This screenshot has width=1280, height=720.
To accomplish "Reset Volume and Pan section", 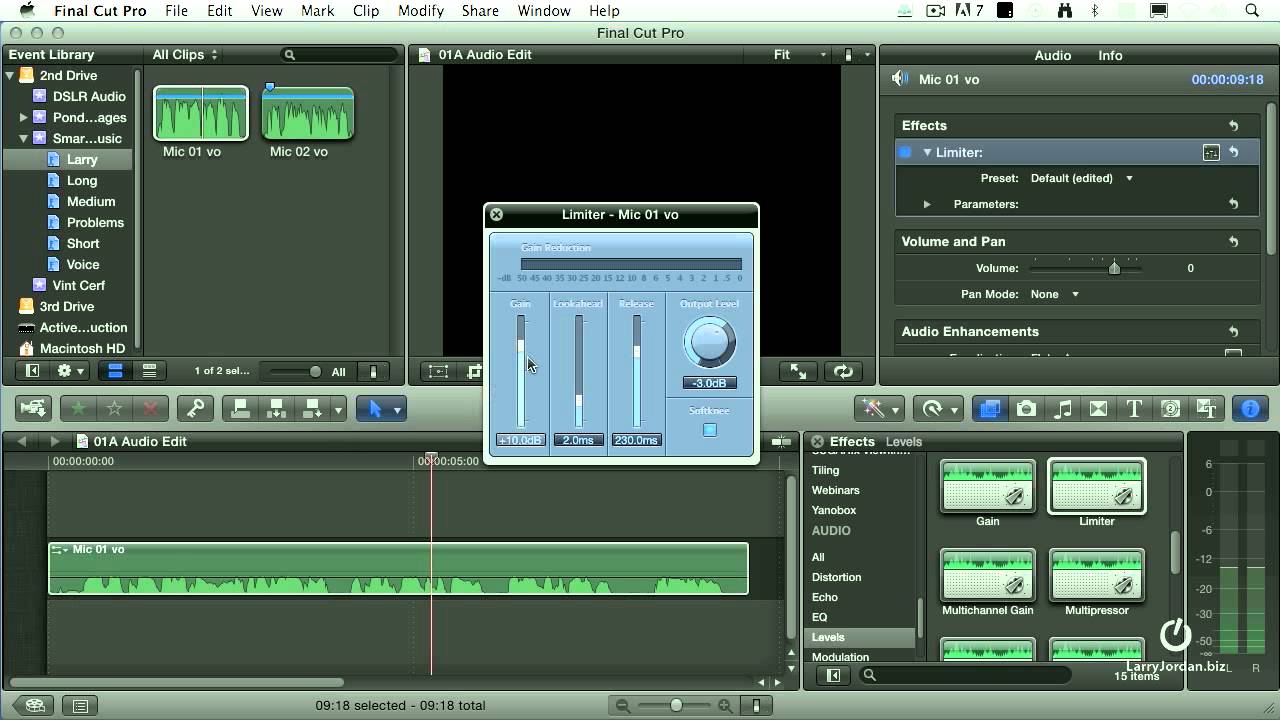I will click(x=1234, y=241).
